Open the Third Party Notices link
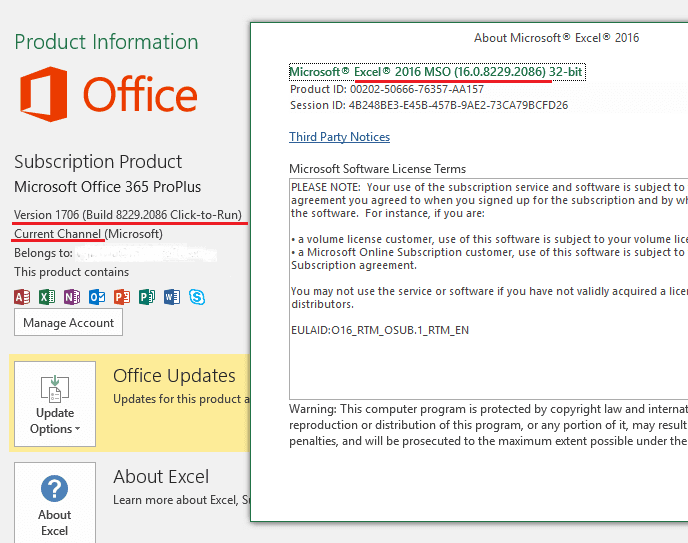The image size is (688, 543). (x=339, y=137)
